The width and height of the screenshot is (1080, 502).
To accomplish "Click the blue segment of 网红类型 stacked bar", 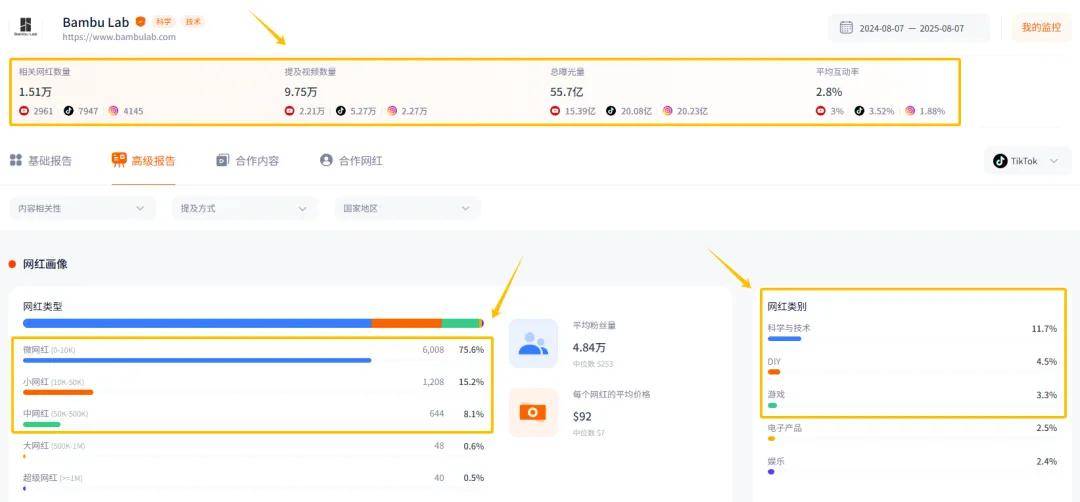I will click(197, 323).
